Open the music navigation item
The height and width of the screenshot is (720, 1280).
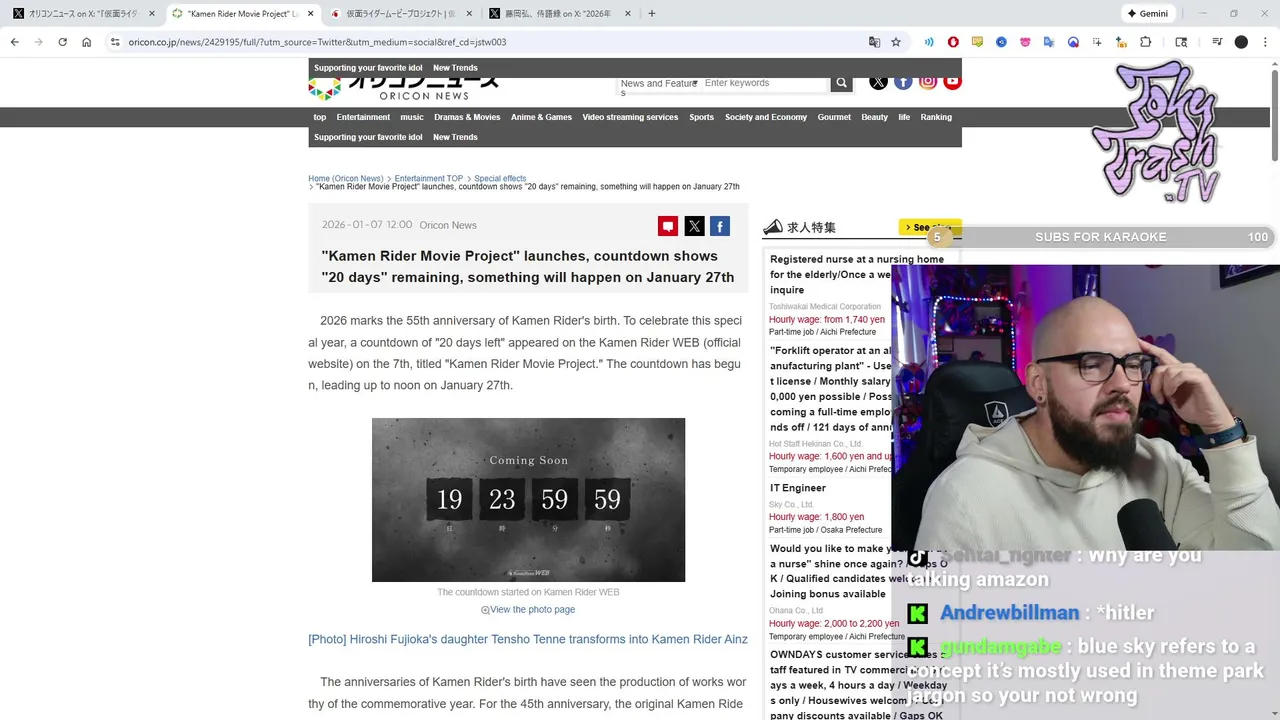click(x=412, y=117)
